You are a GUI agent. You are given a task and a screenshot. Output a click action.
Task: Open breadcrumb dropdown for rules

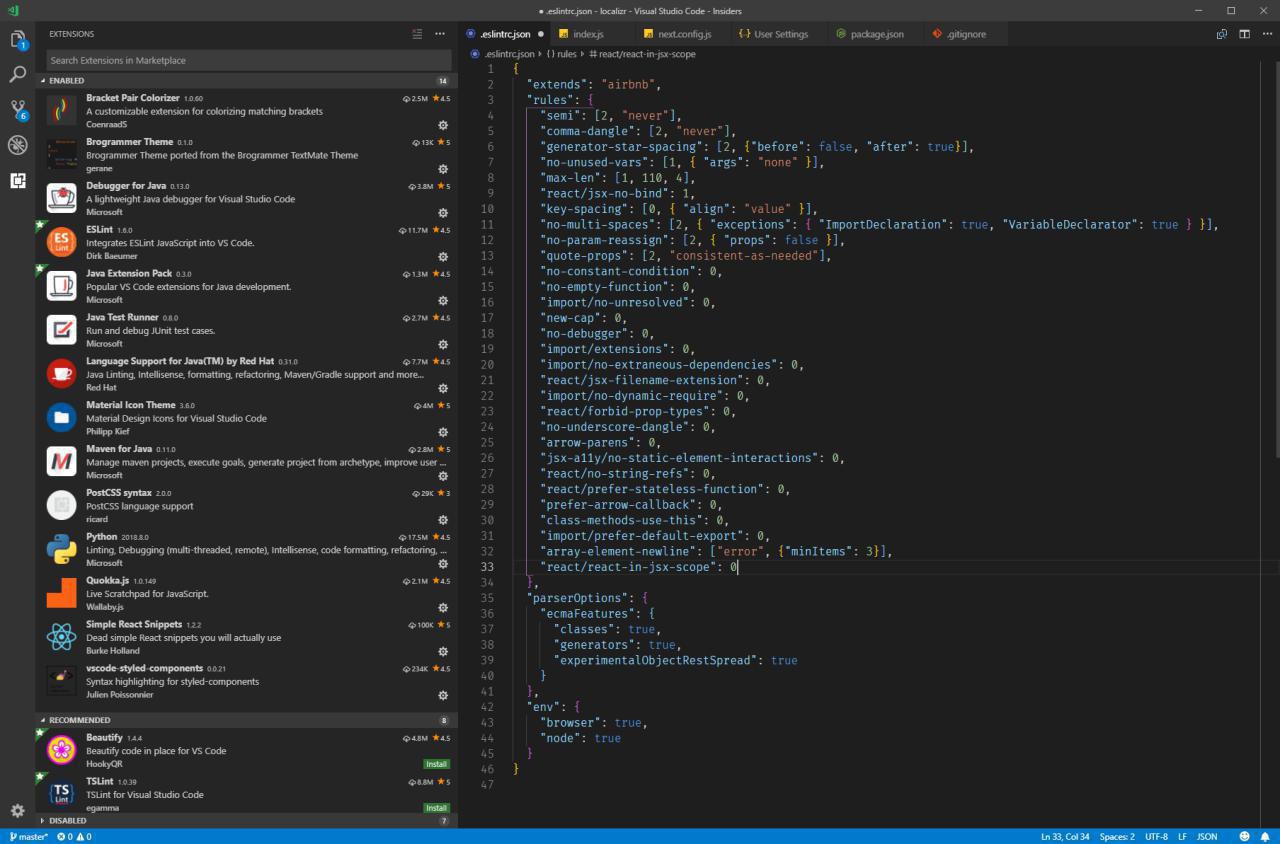point(564,54)
